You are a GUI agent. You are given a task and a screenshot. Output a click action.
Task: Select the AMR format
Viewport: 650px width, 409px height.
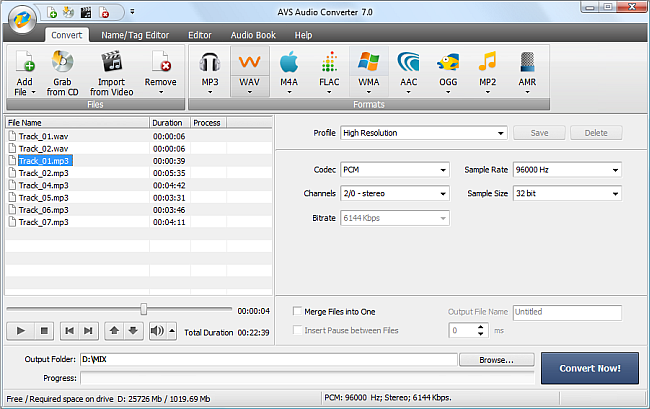(x=527, y=72)
